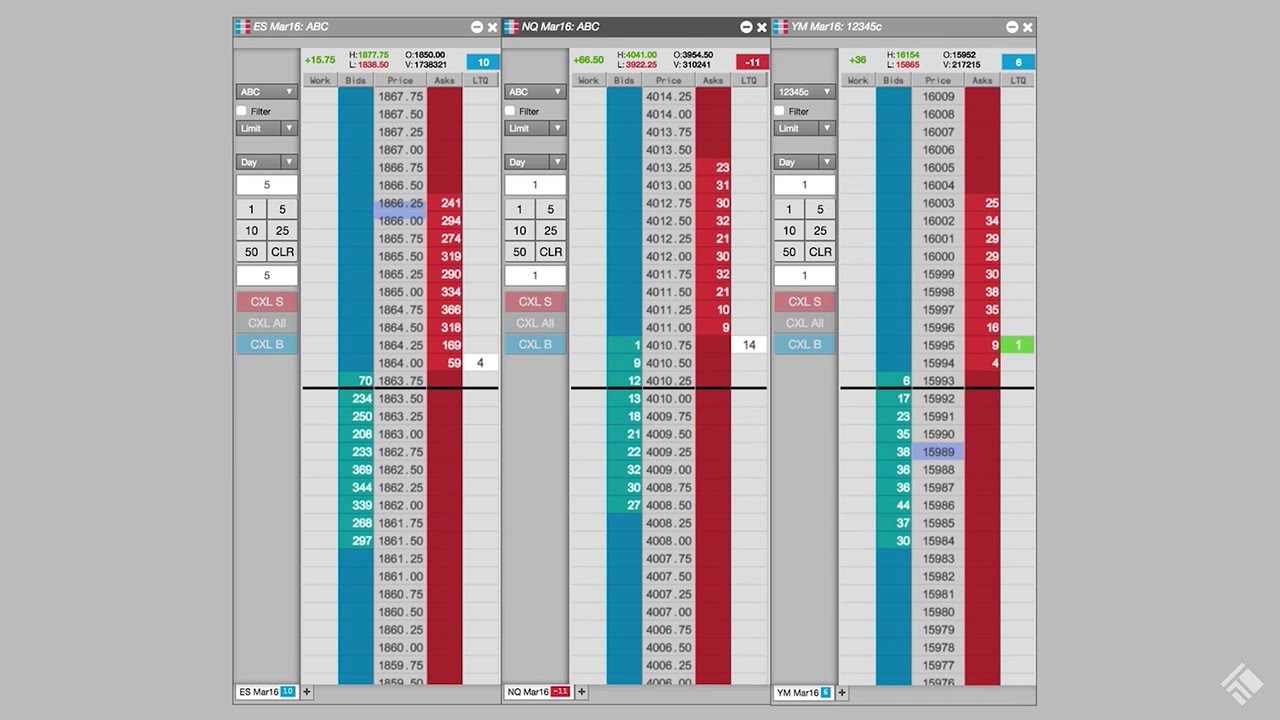
Task: Add a new tab next to YM Mar16
Action: (842, 692)
